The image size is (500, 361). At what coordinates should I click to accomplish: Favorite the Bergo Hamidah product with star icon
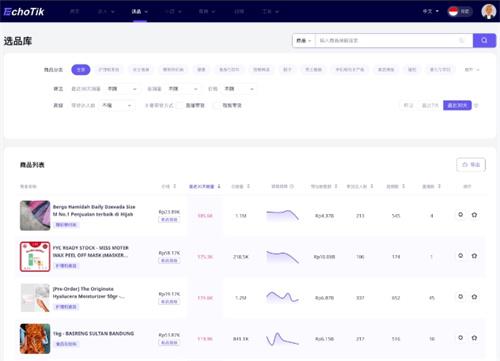tap(474, 215)
